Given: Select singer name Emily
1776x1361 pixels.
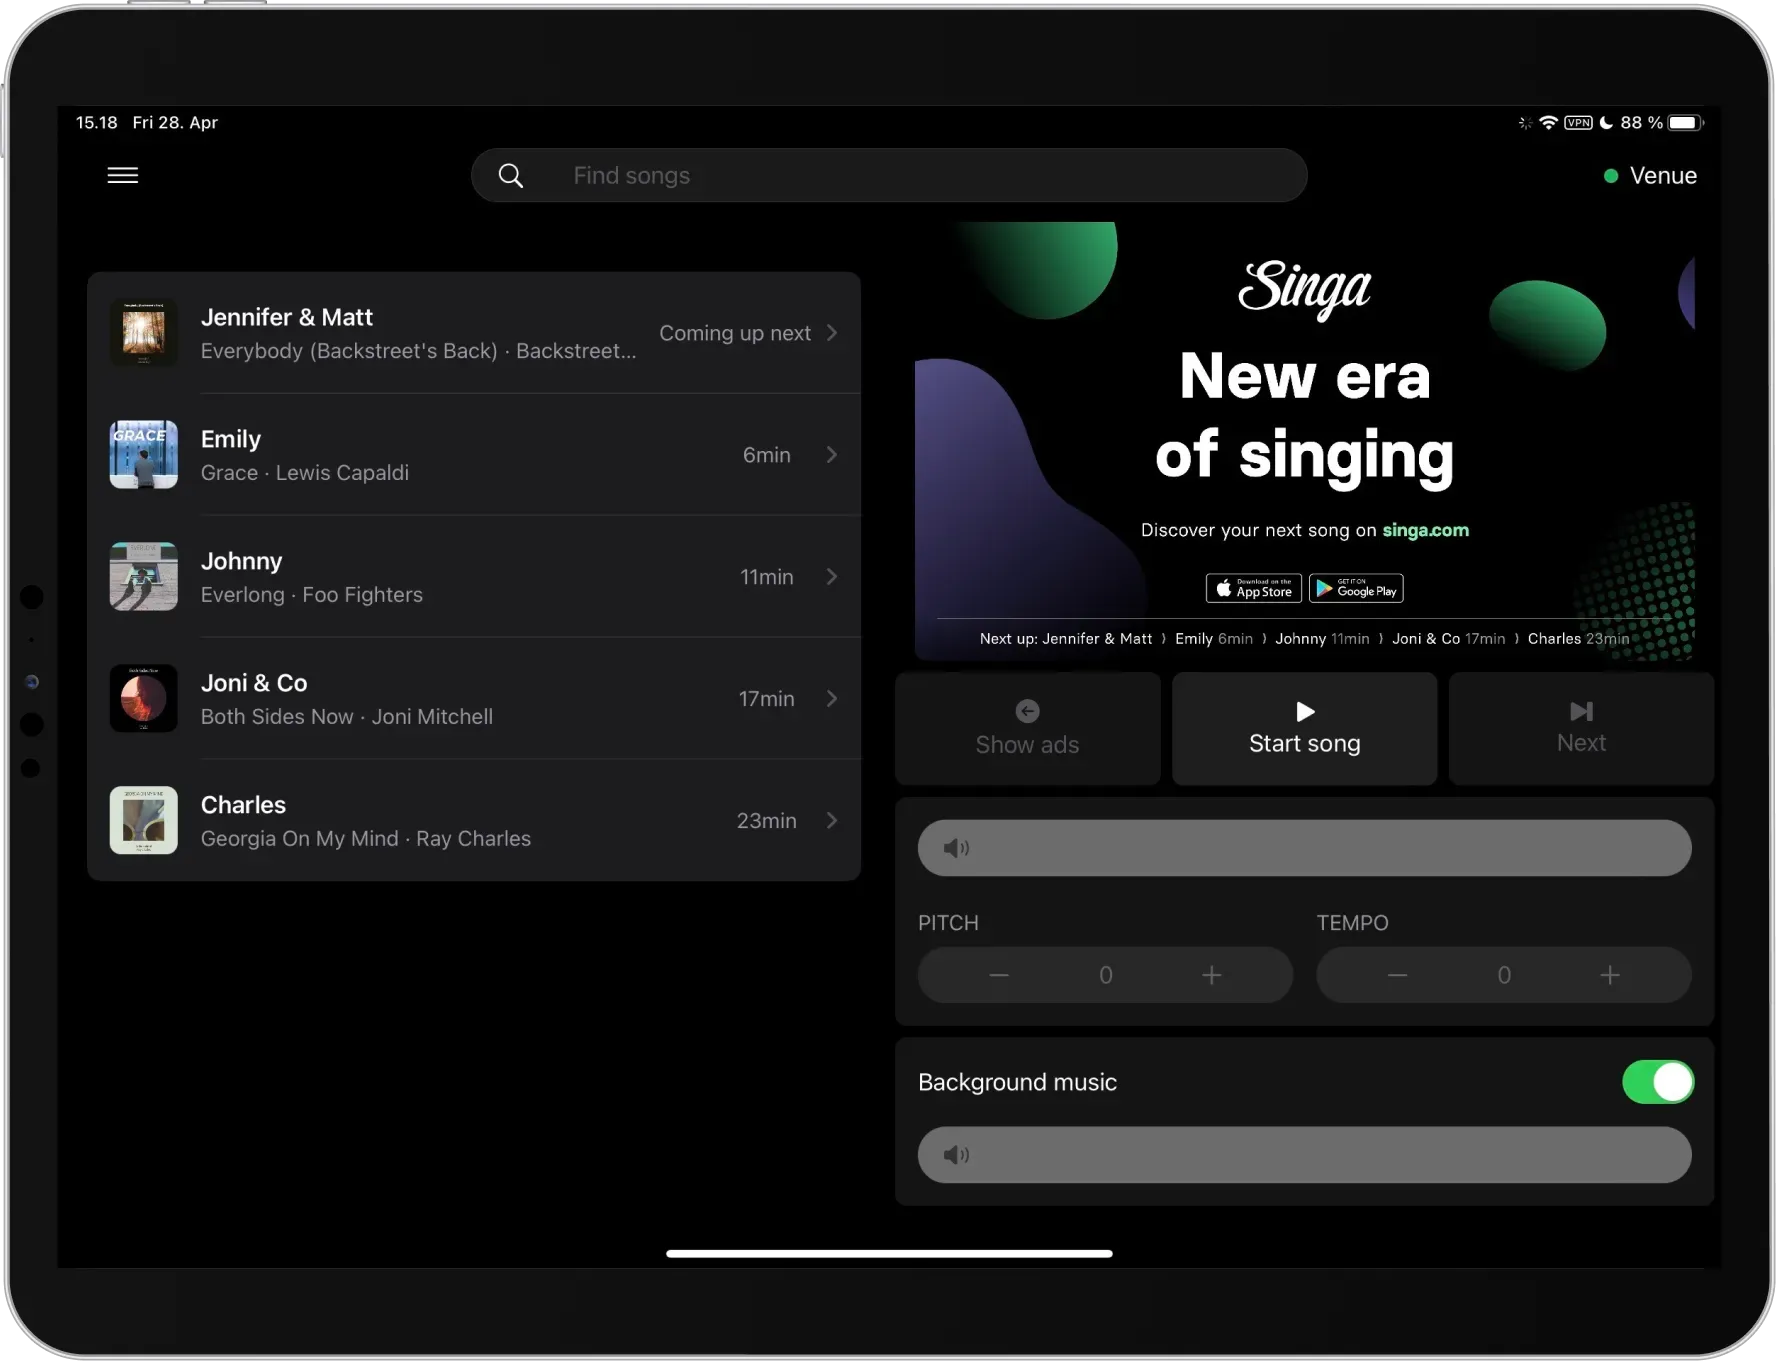Looking at the screenshot, I should [231, 439].
